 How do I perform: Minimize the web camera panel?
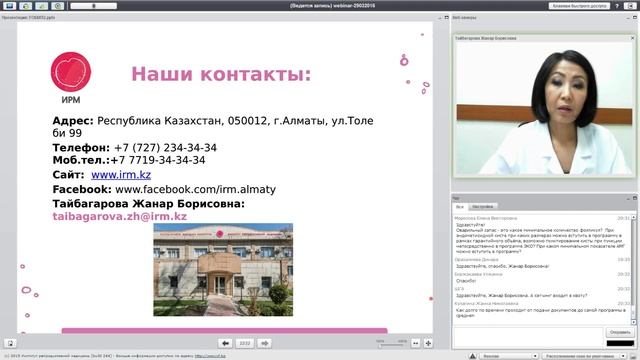coord(628,18)
